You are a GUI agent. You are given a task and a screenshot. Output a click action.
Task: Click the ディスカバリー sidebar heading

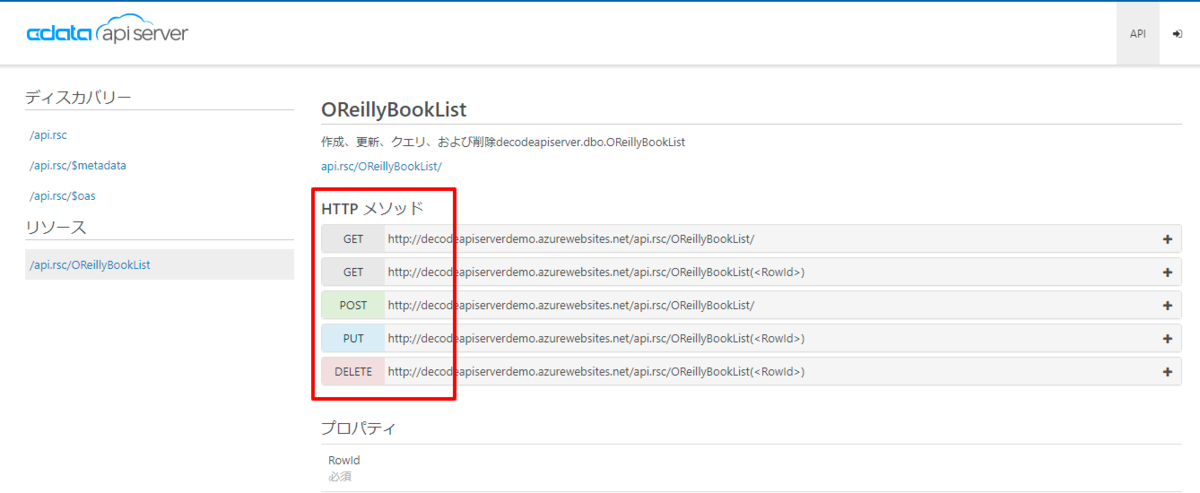click(x=78, y=96)
